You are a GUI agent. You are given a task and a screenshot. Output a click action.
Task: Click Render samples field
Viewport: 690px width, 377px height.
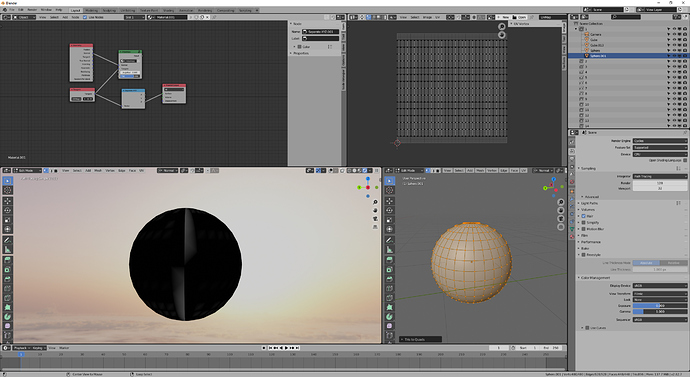point(660,183)
